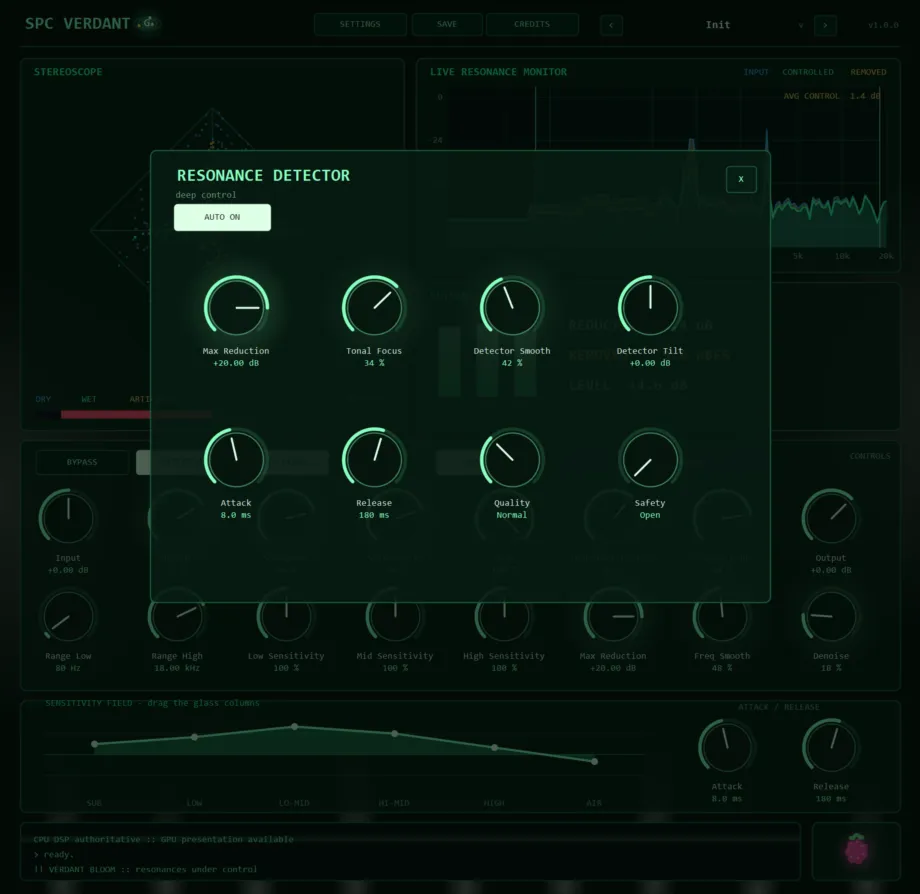Click the CONTROLS label in the main panel
The image size is (920, 894).
click(x=870, y=456)
